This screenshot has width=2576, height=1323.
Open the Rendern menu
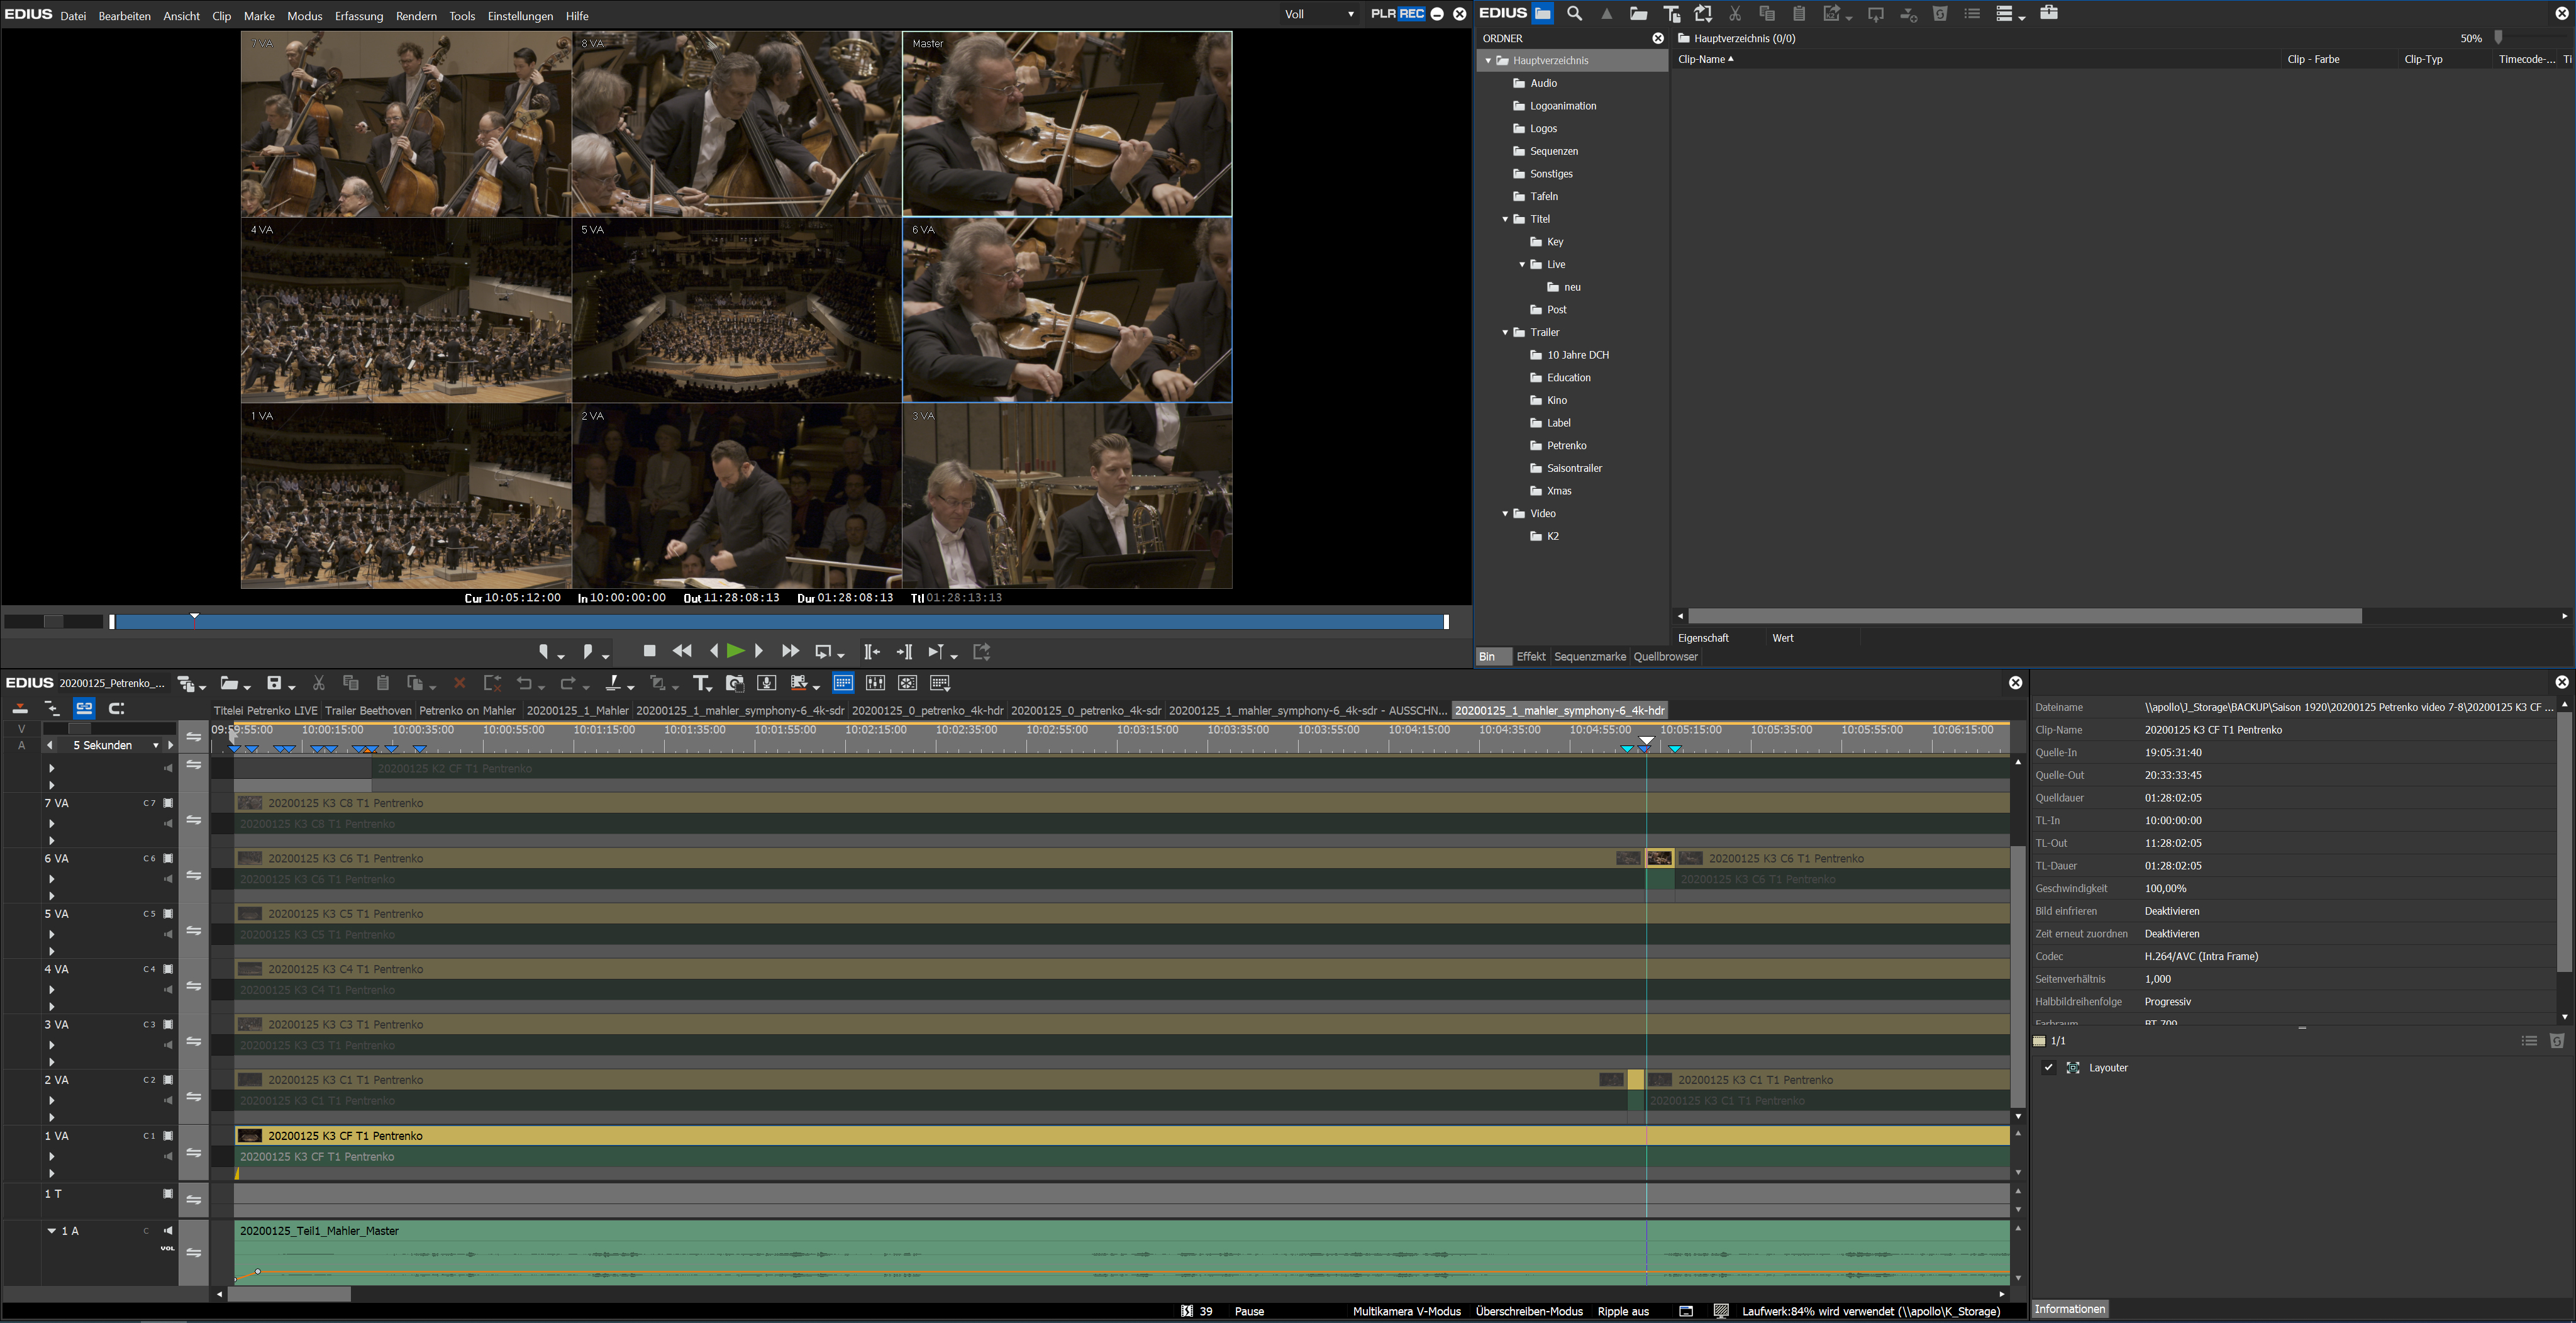pos(416,16)
